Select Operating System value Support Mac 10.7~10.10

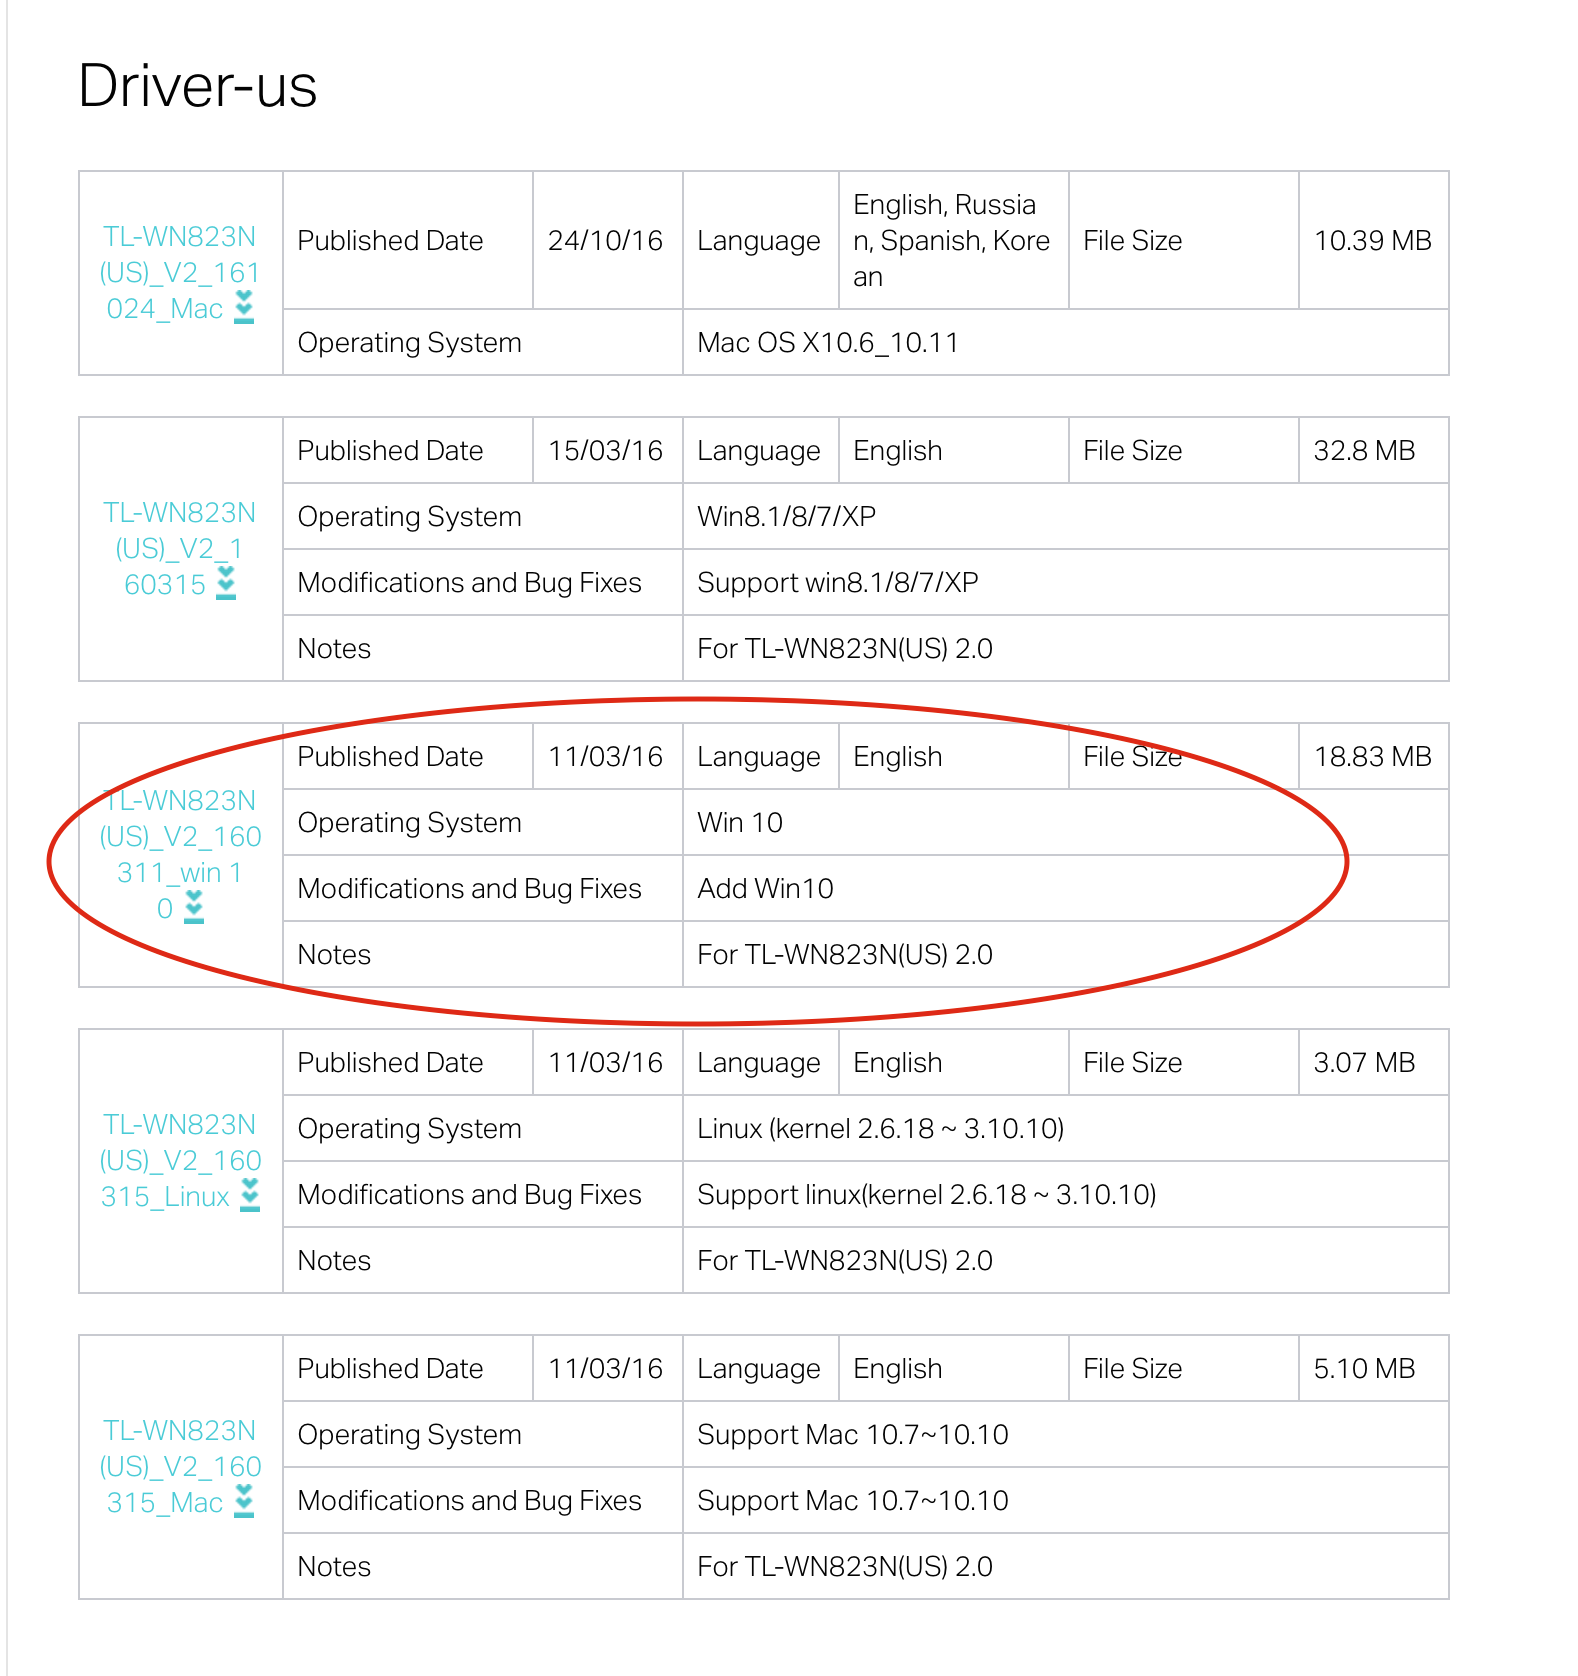852,1434
